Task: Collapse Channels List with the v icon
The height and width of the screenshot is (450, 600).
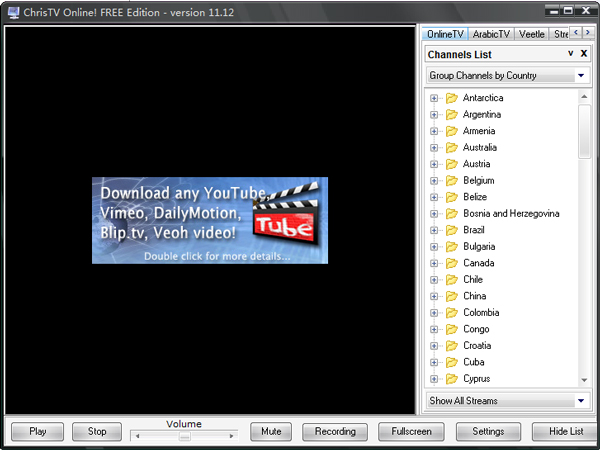Action: tap(570, 53)
